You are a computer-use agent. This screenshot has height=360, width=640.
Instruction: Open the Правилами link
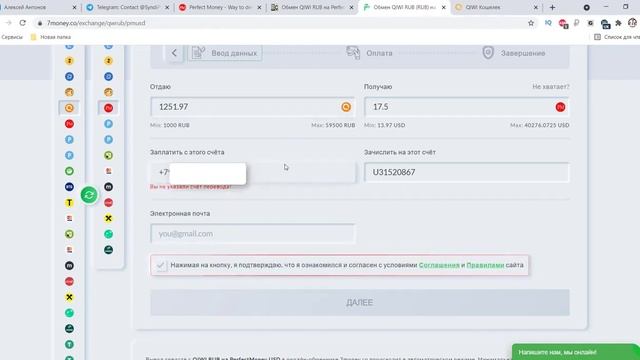pos(485,265)
